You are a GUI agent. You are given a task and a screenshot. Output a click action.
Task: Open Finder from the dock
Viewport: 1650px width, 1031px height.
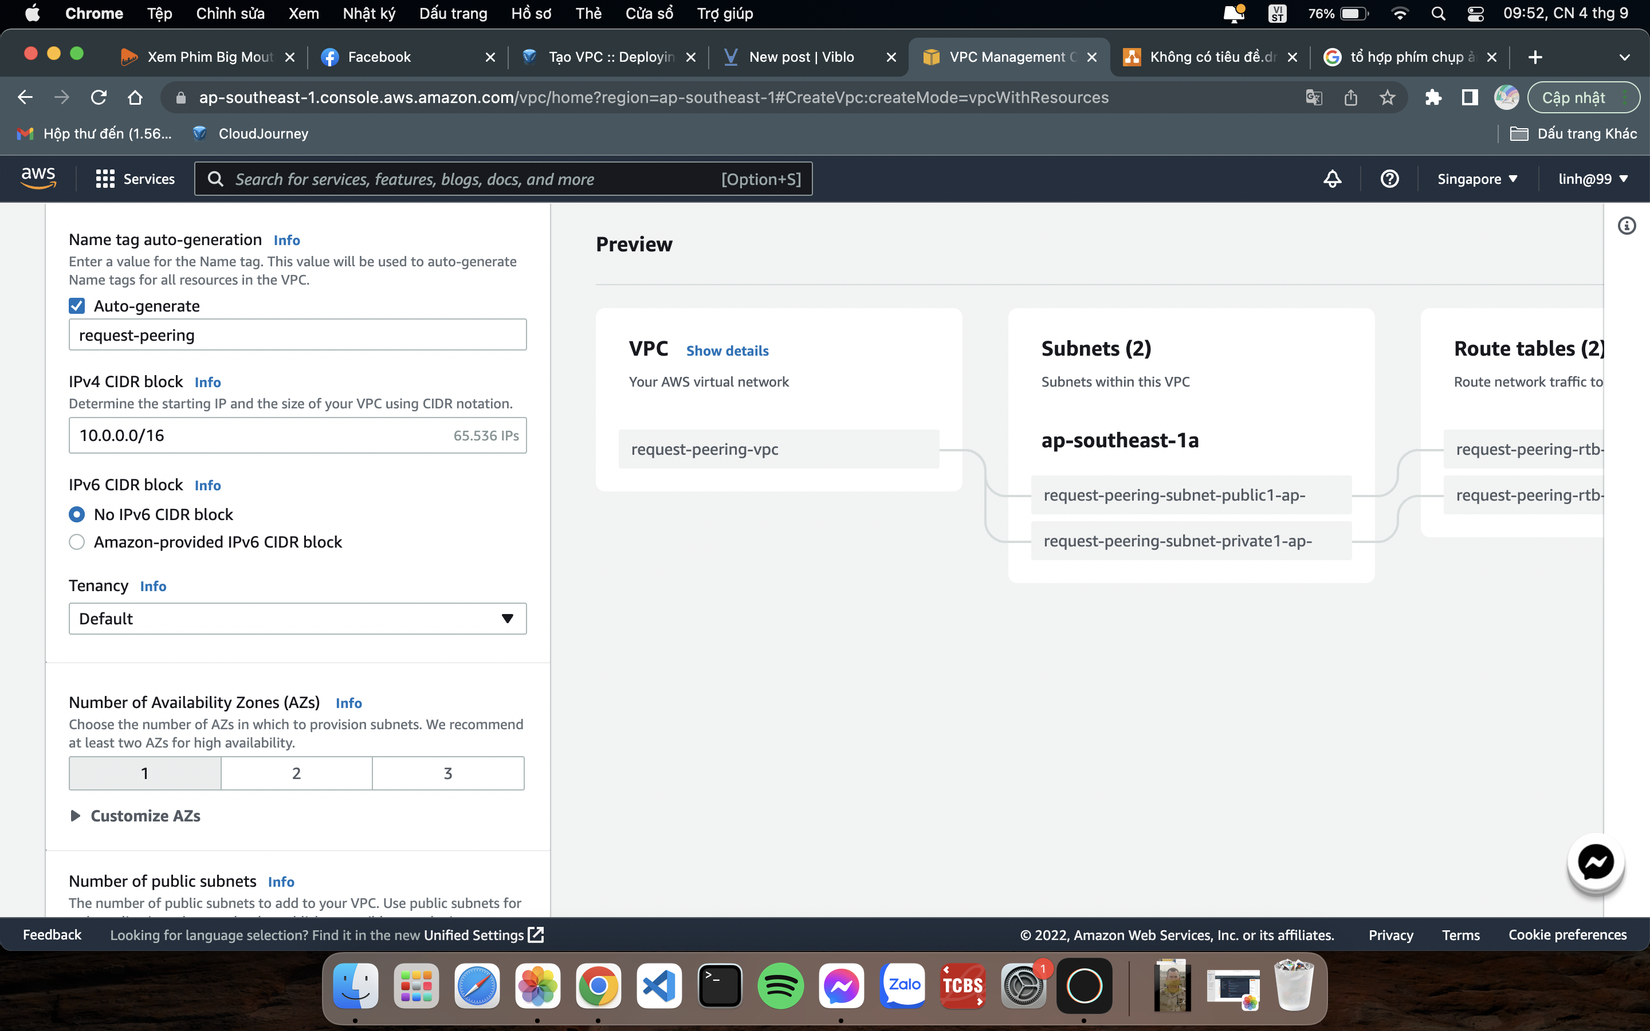click(x=355, y=987)
